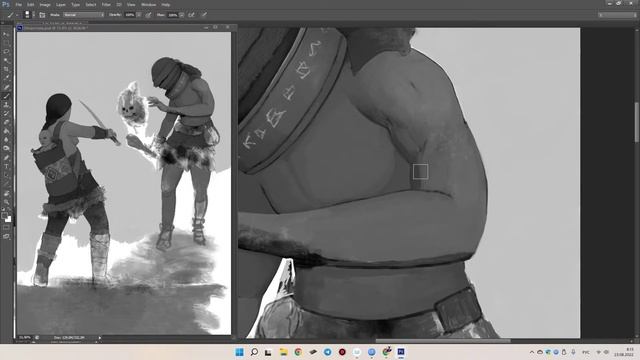Click the main canvas horizontal scrollbar
This screenshot has width=640, height=360.
tap(443, 340)
